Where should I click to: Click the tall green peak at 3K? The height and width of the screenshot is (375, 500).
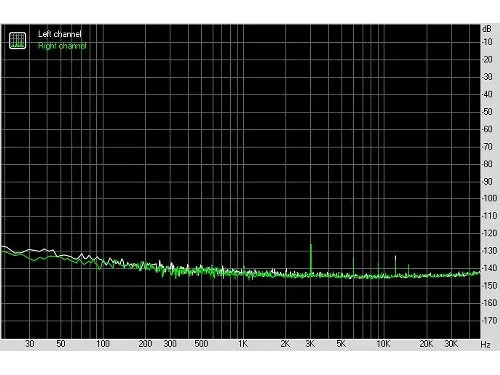click(x=311, y=259)
